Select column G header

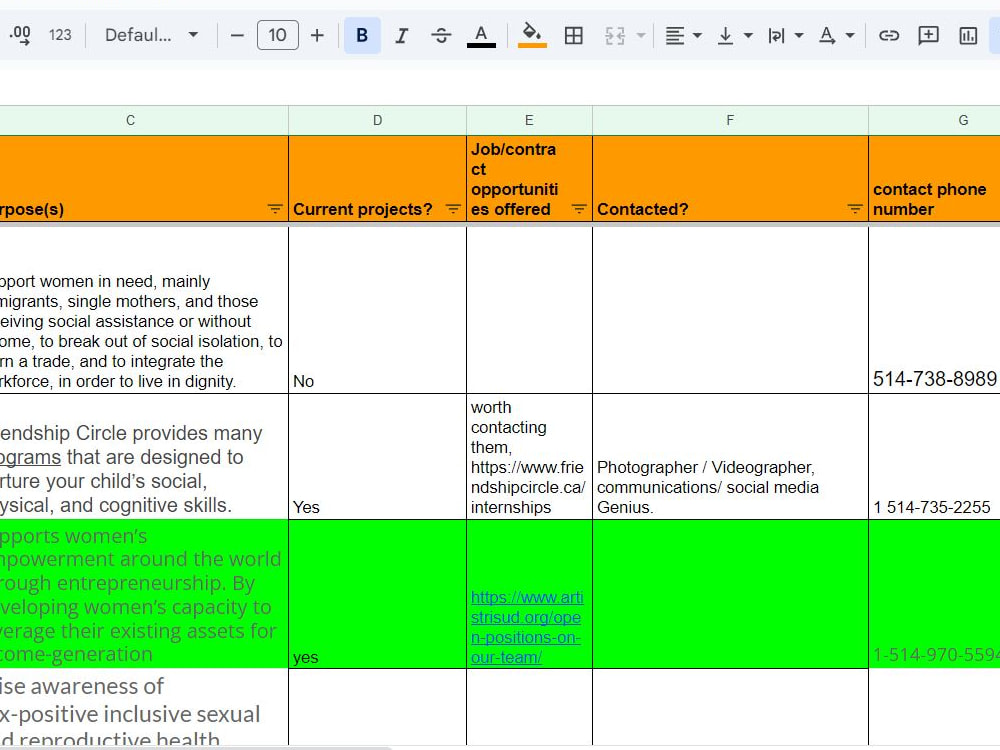(934, 120)
